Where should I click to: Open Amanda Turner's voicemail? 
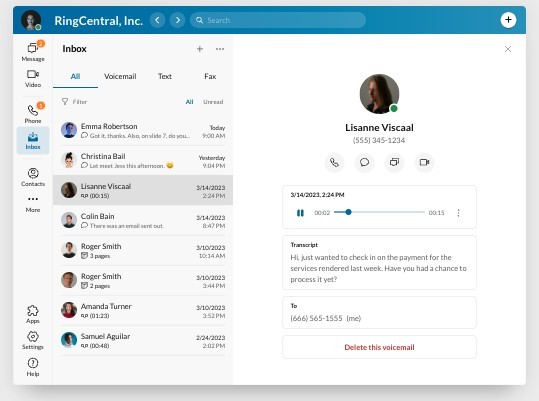pyautogui.click(x=143, y=310)
